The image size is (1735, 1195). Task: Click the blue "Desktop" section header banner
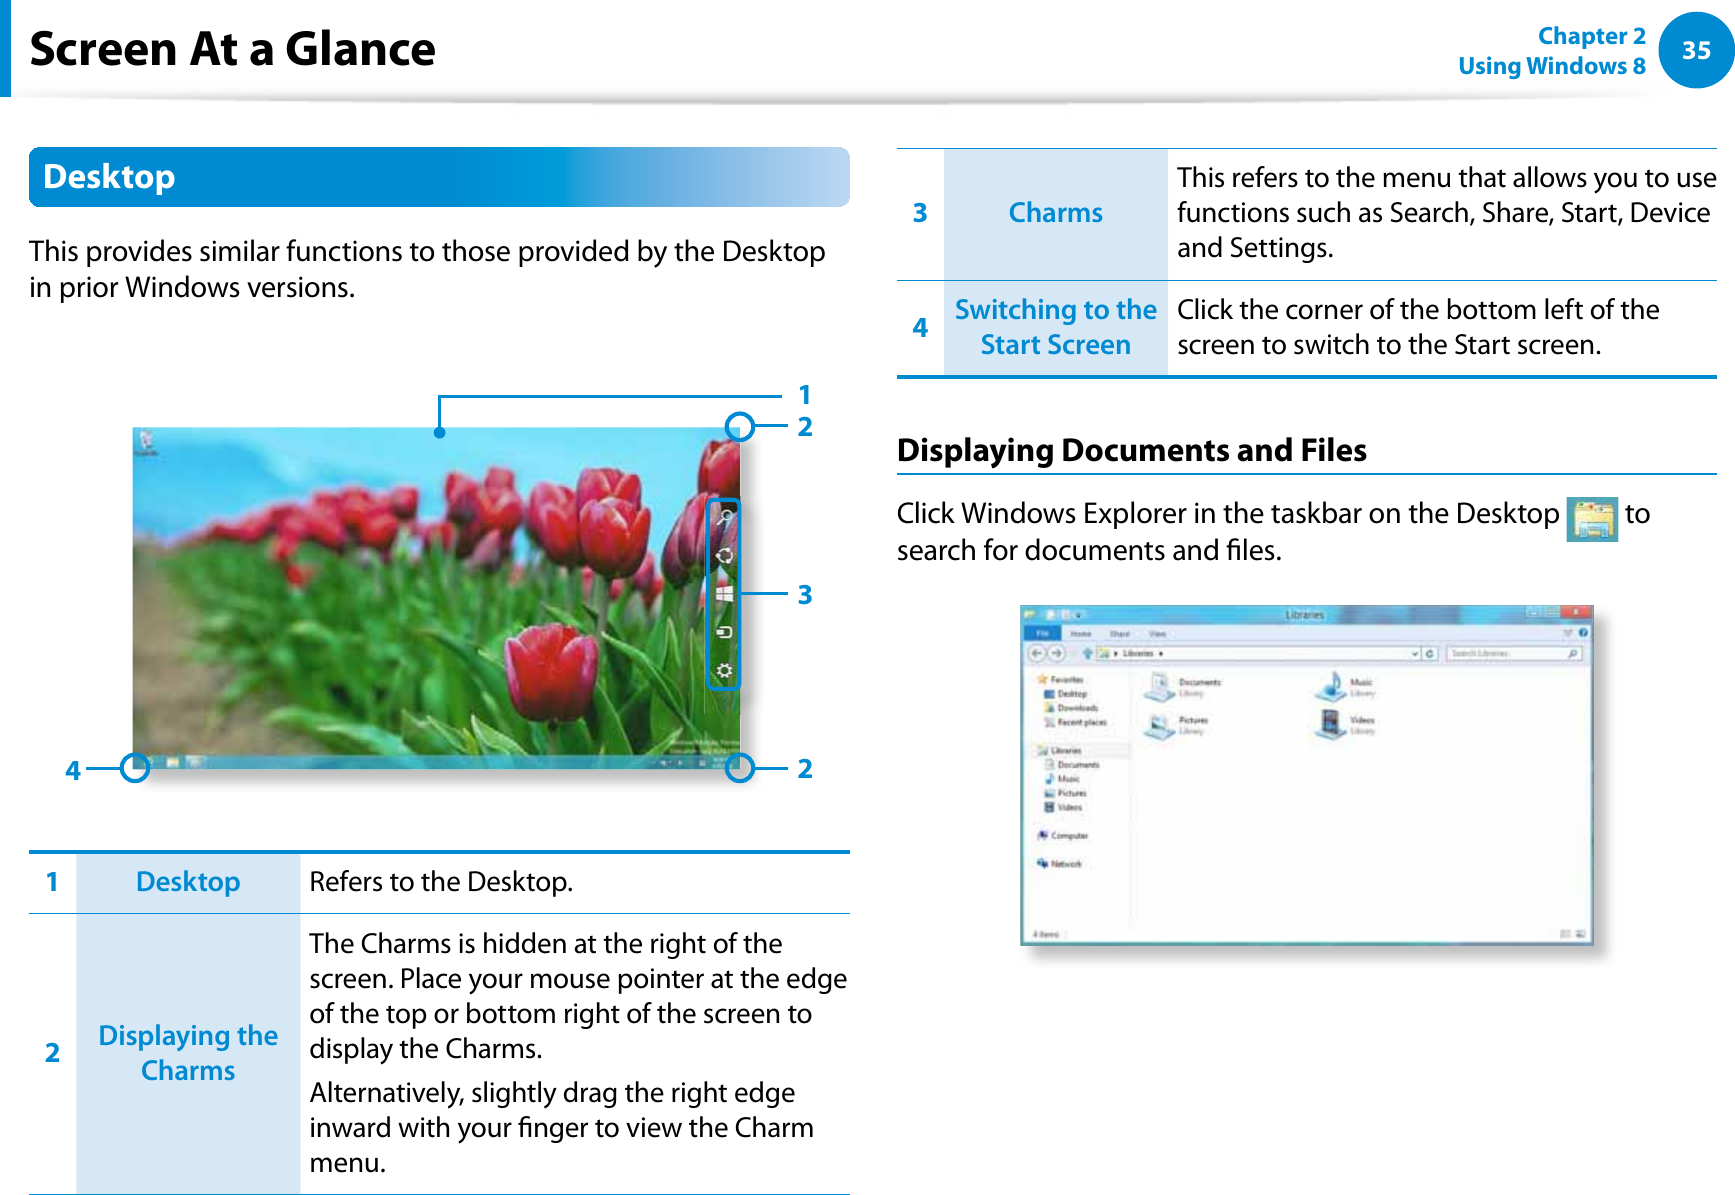[x=439, y=177]
